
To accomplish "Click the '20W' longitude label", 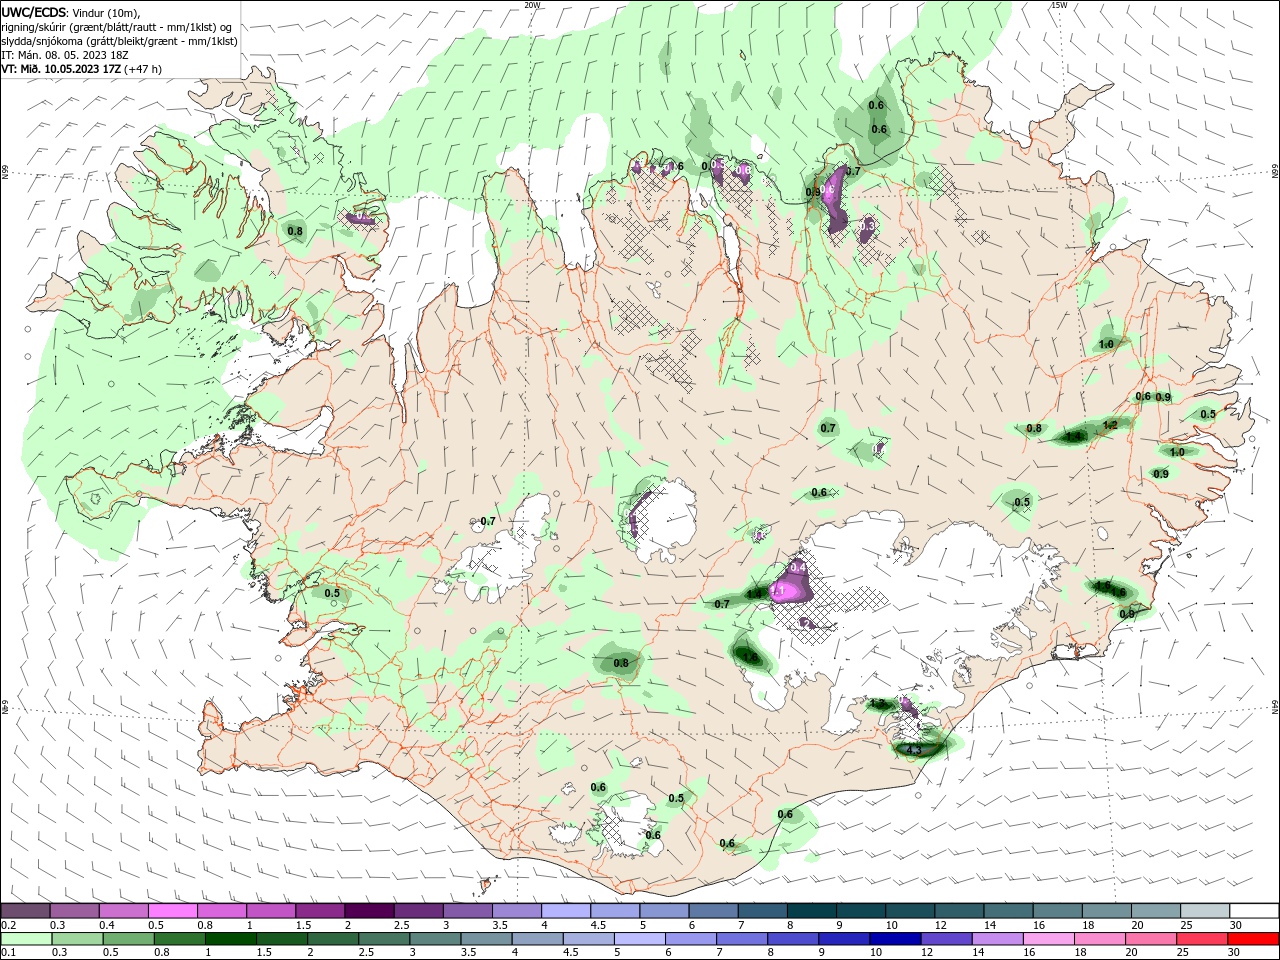I will pyautogui.click(x=532, y=5).
